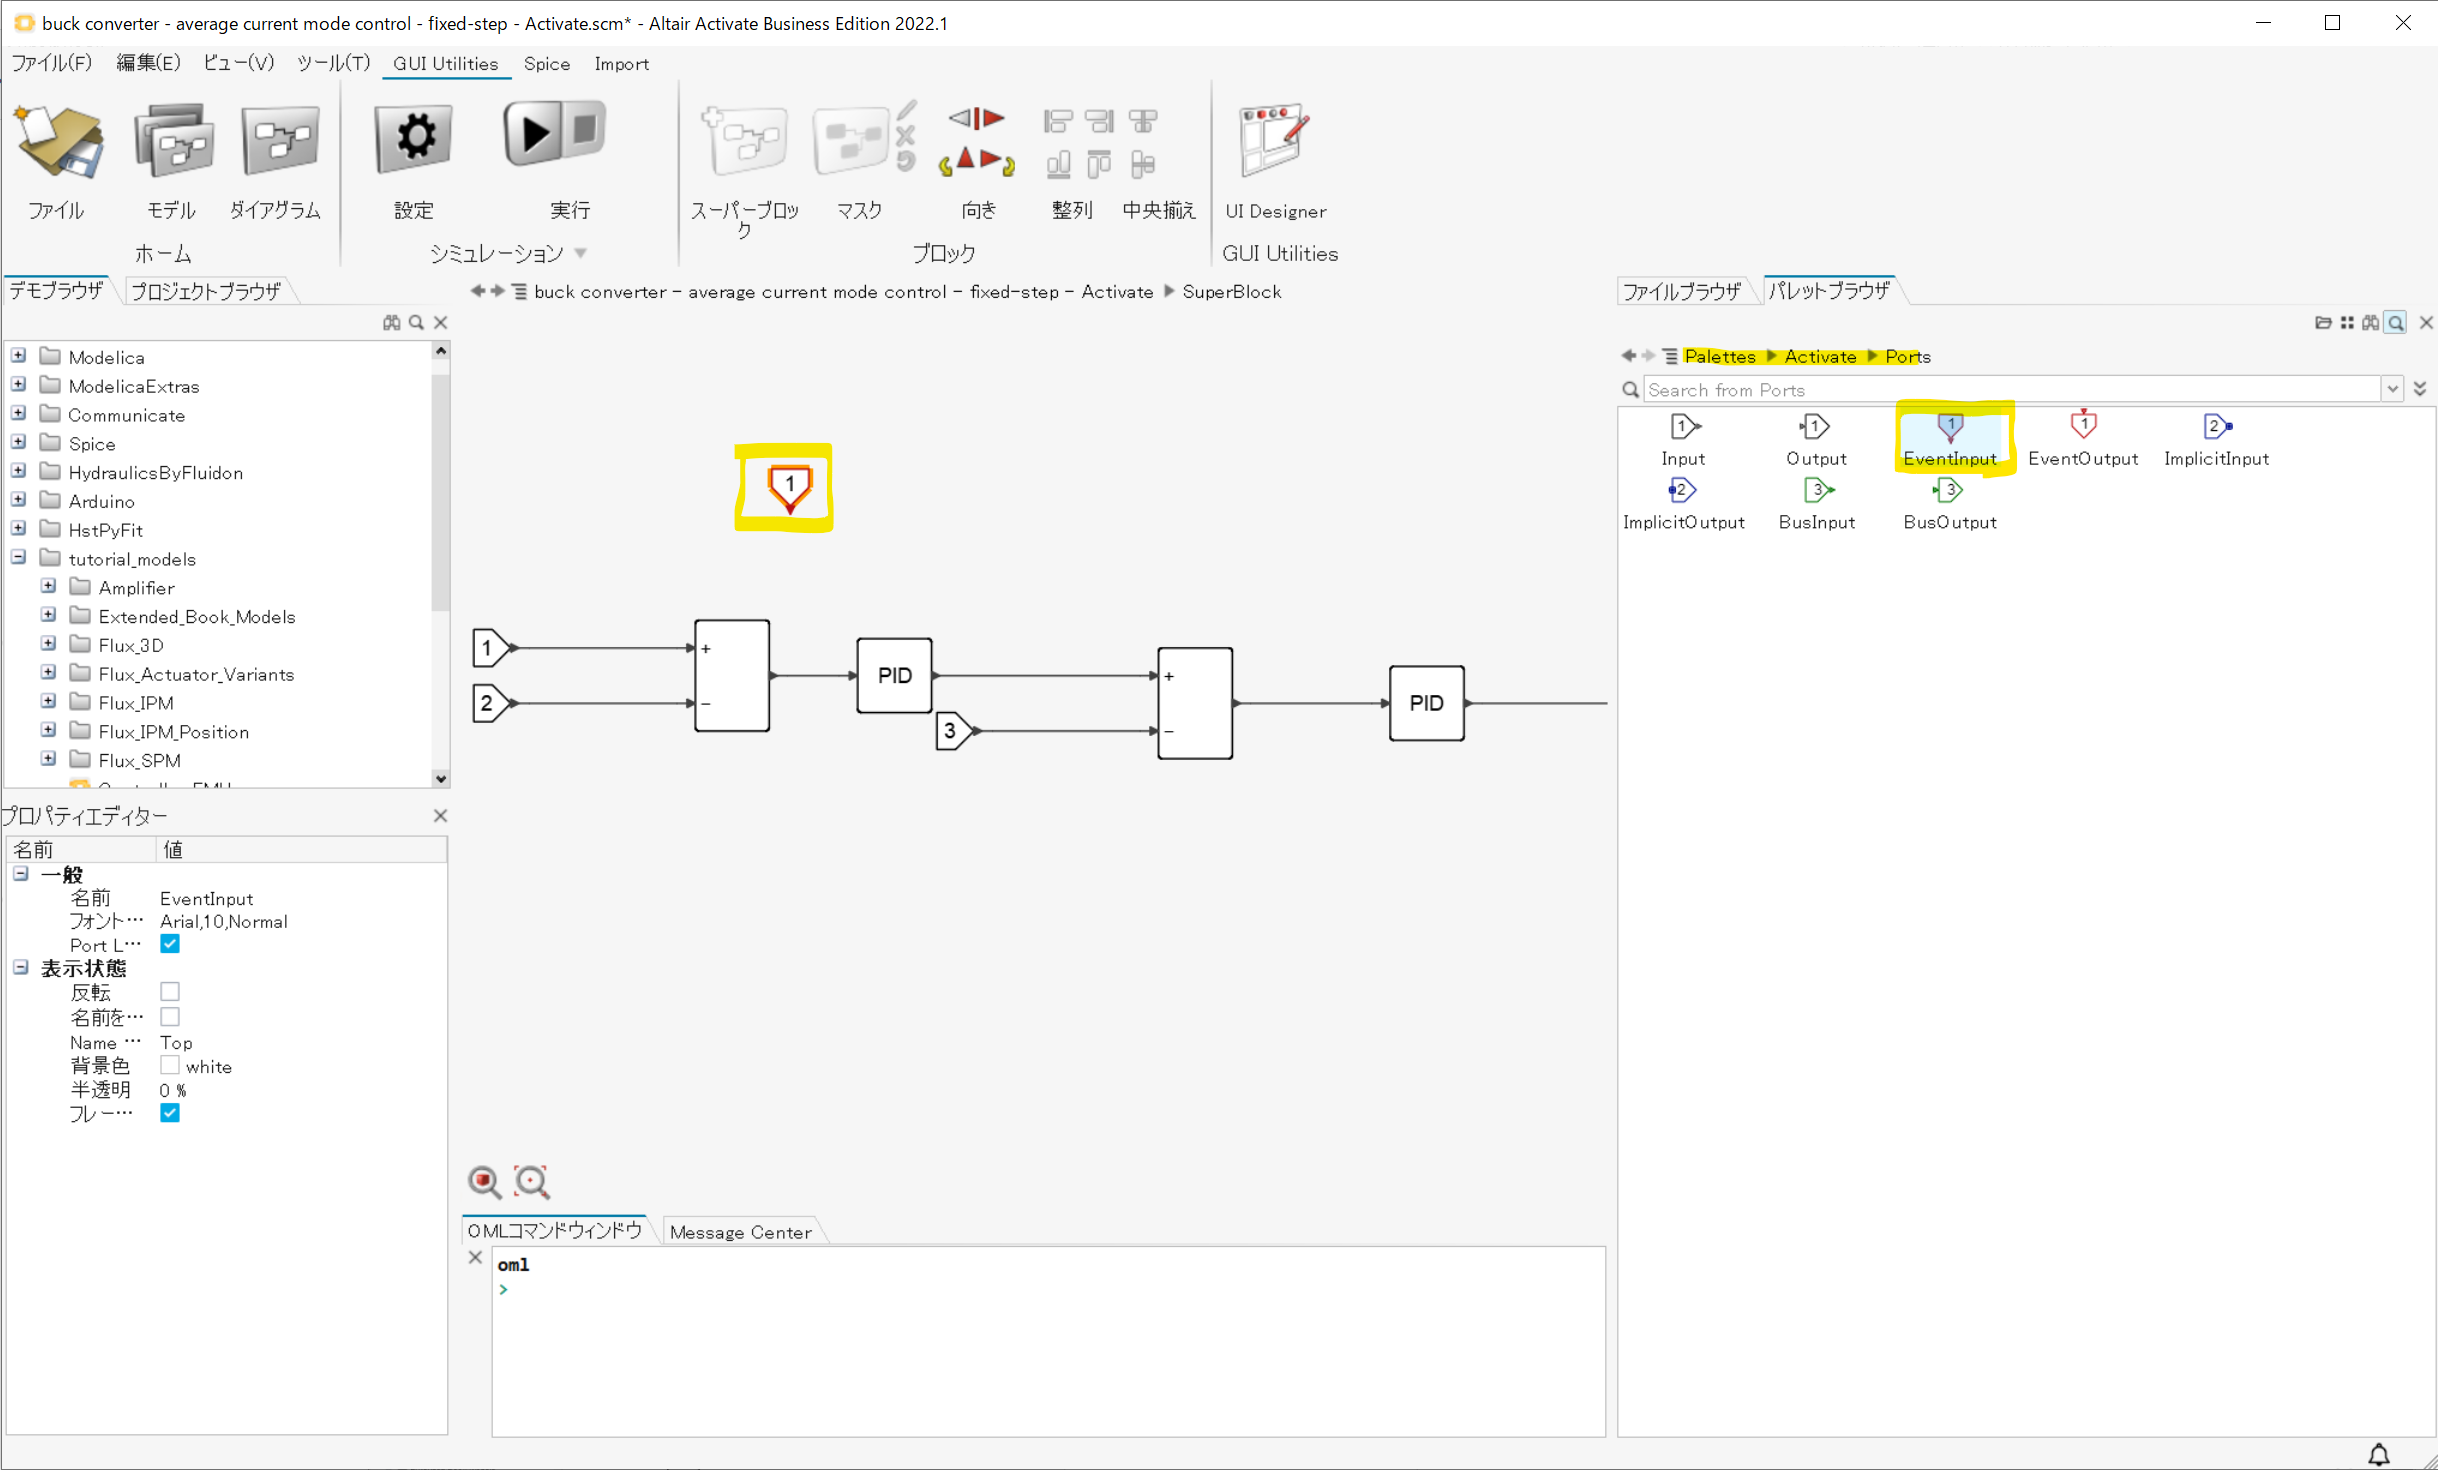Open the palette search dropdown arrow

pos(2391,390)
